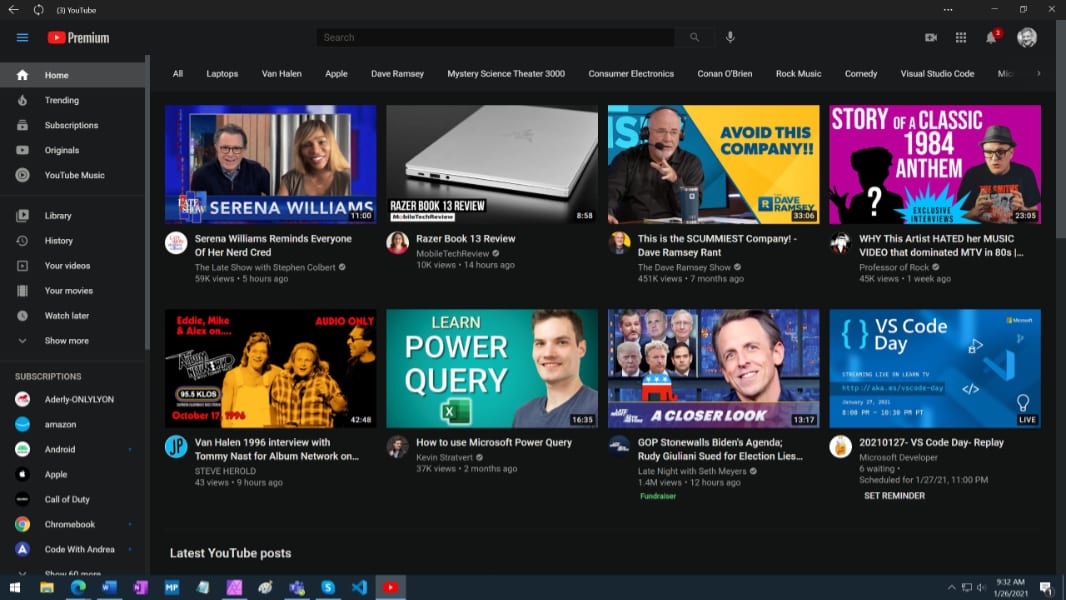Viewport: 1066px width, 600px height.
Task: Click the search magnifier button
Action: tap(694, 37)
